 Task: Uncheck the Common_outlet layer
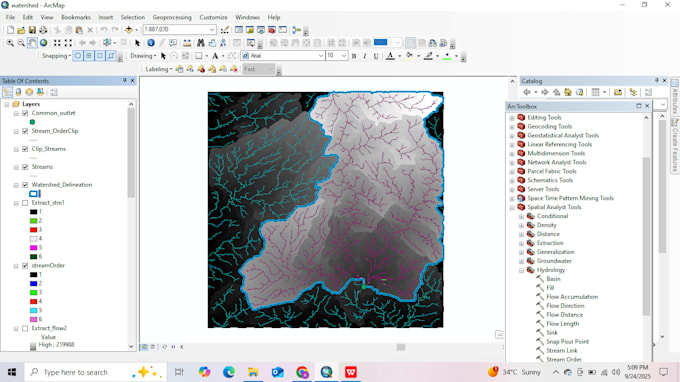tap(25, 113)
